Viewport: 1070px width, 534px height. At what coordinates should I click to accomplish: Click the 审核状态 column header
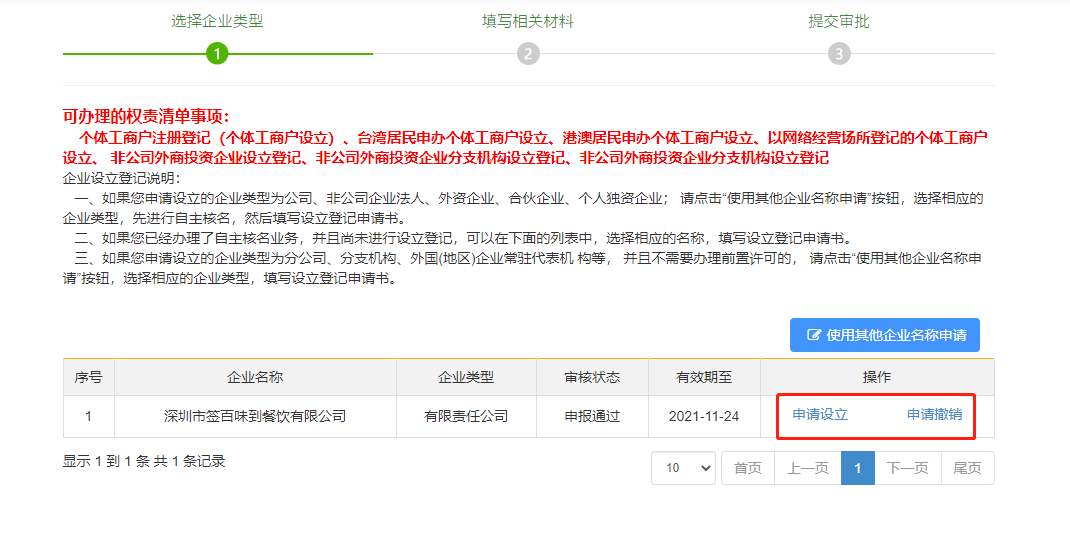tap(592, 377)
